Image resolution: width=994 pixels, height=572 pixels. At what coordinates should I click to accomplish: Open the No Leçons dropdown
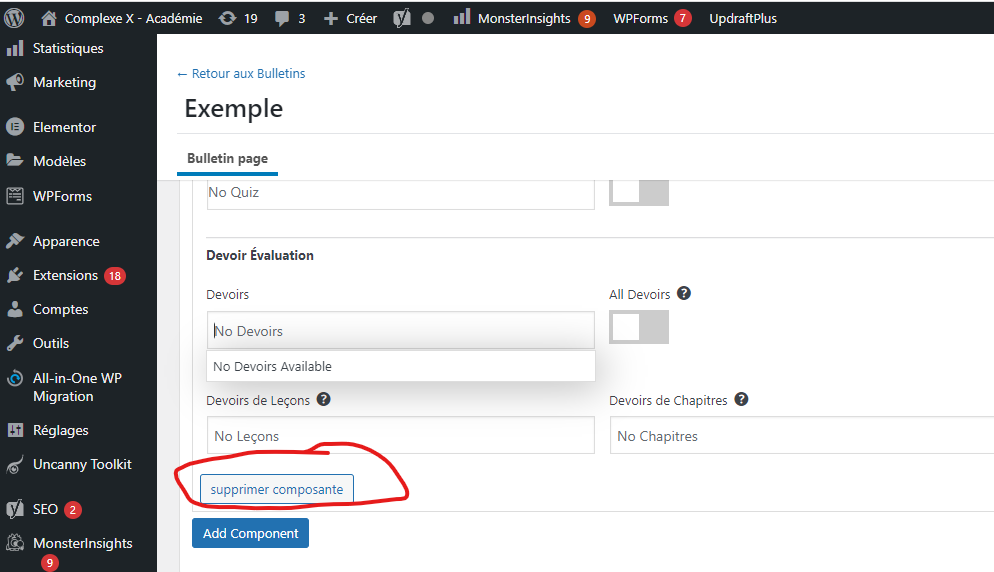click(x=400, y=436)
